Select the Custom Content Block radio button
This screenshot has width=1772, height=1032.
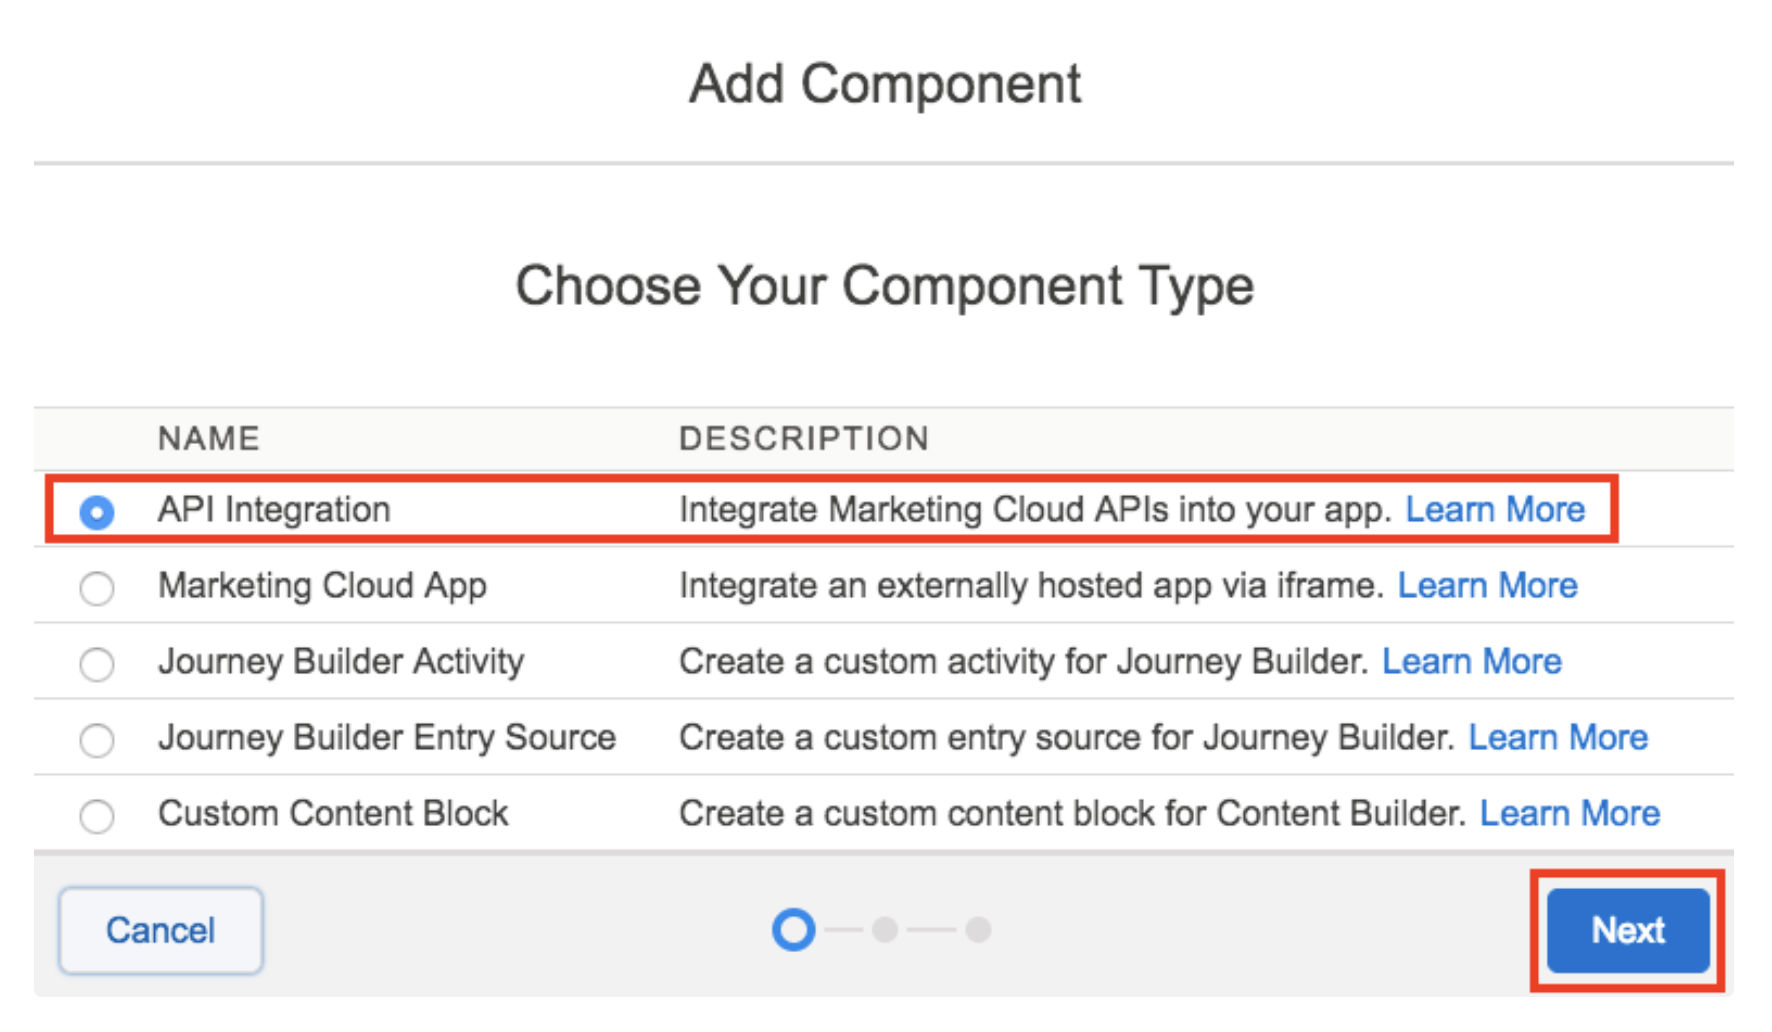[97, 816]
